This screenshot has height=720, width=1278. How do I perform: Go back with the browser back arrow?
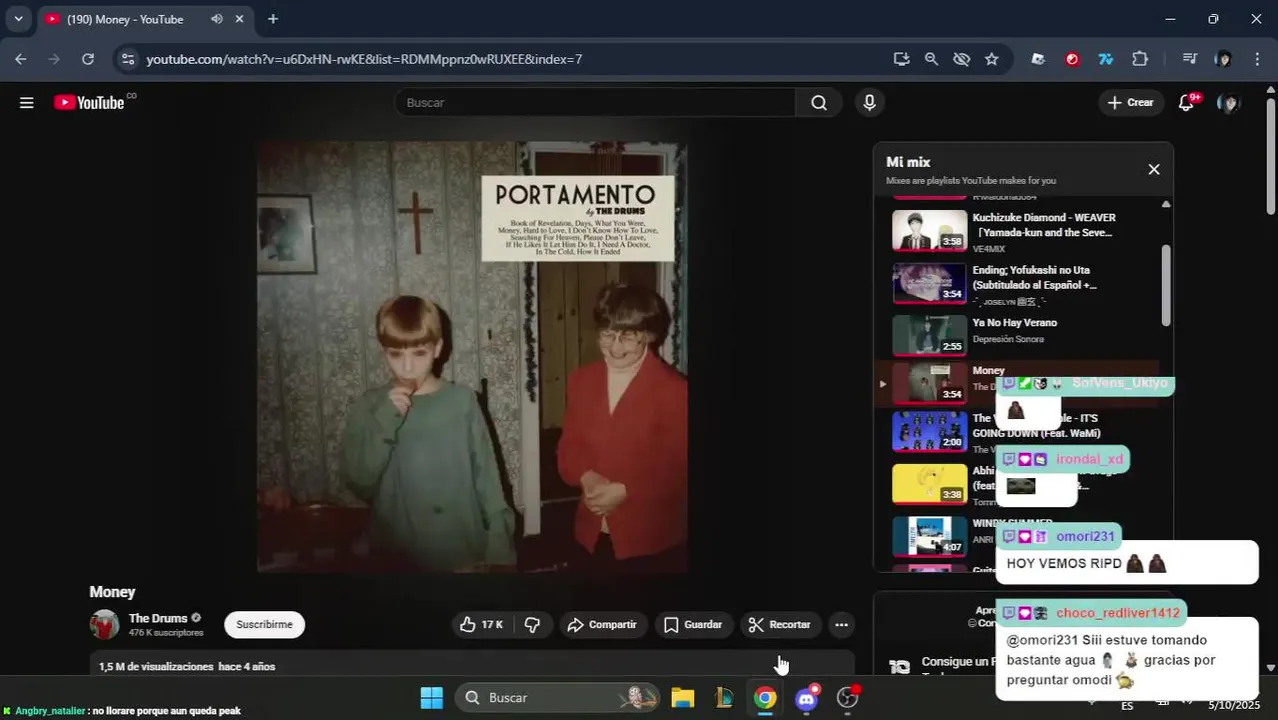[x=21, y=59]
